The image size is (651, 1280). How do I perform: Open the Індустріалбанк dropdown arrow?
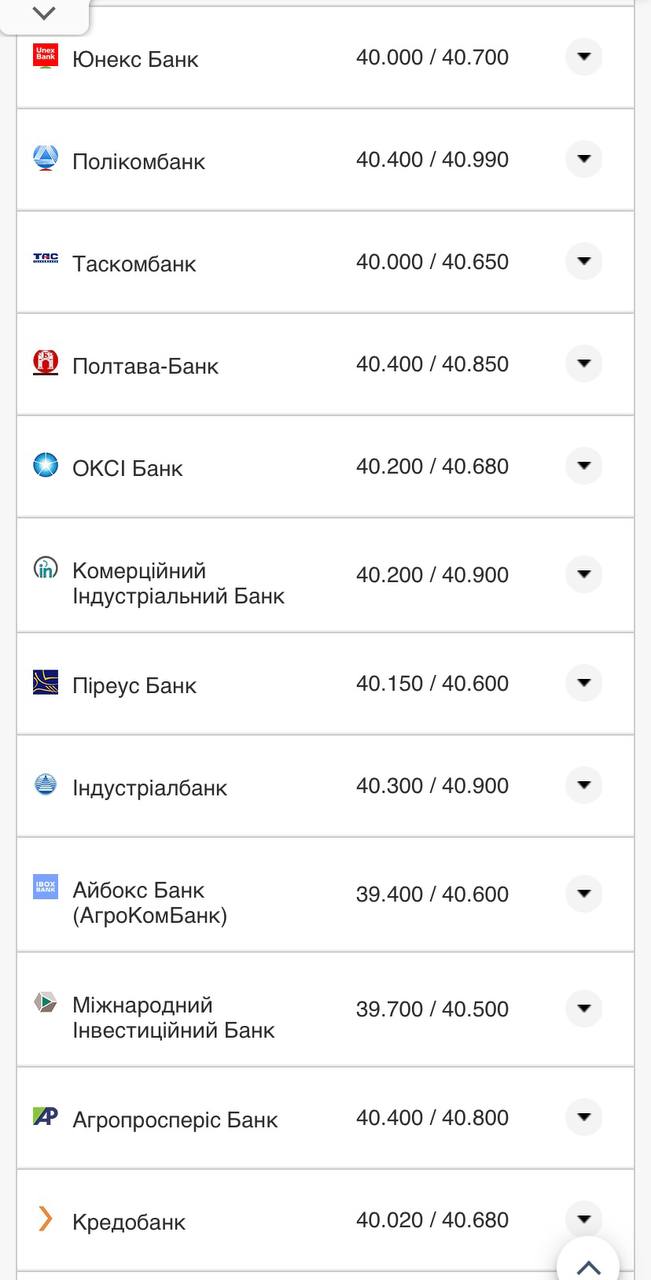coord(583,786)
